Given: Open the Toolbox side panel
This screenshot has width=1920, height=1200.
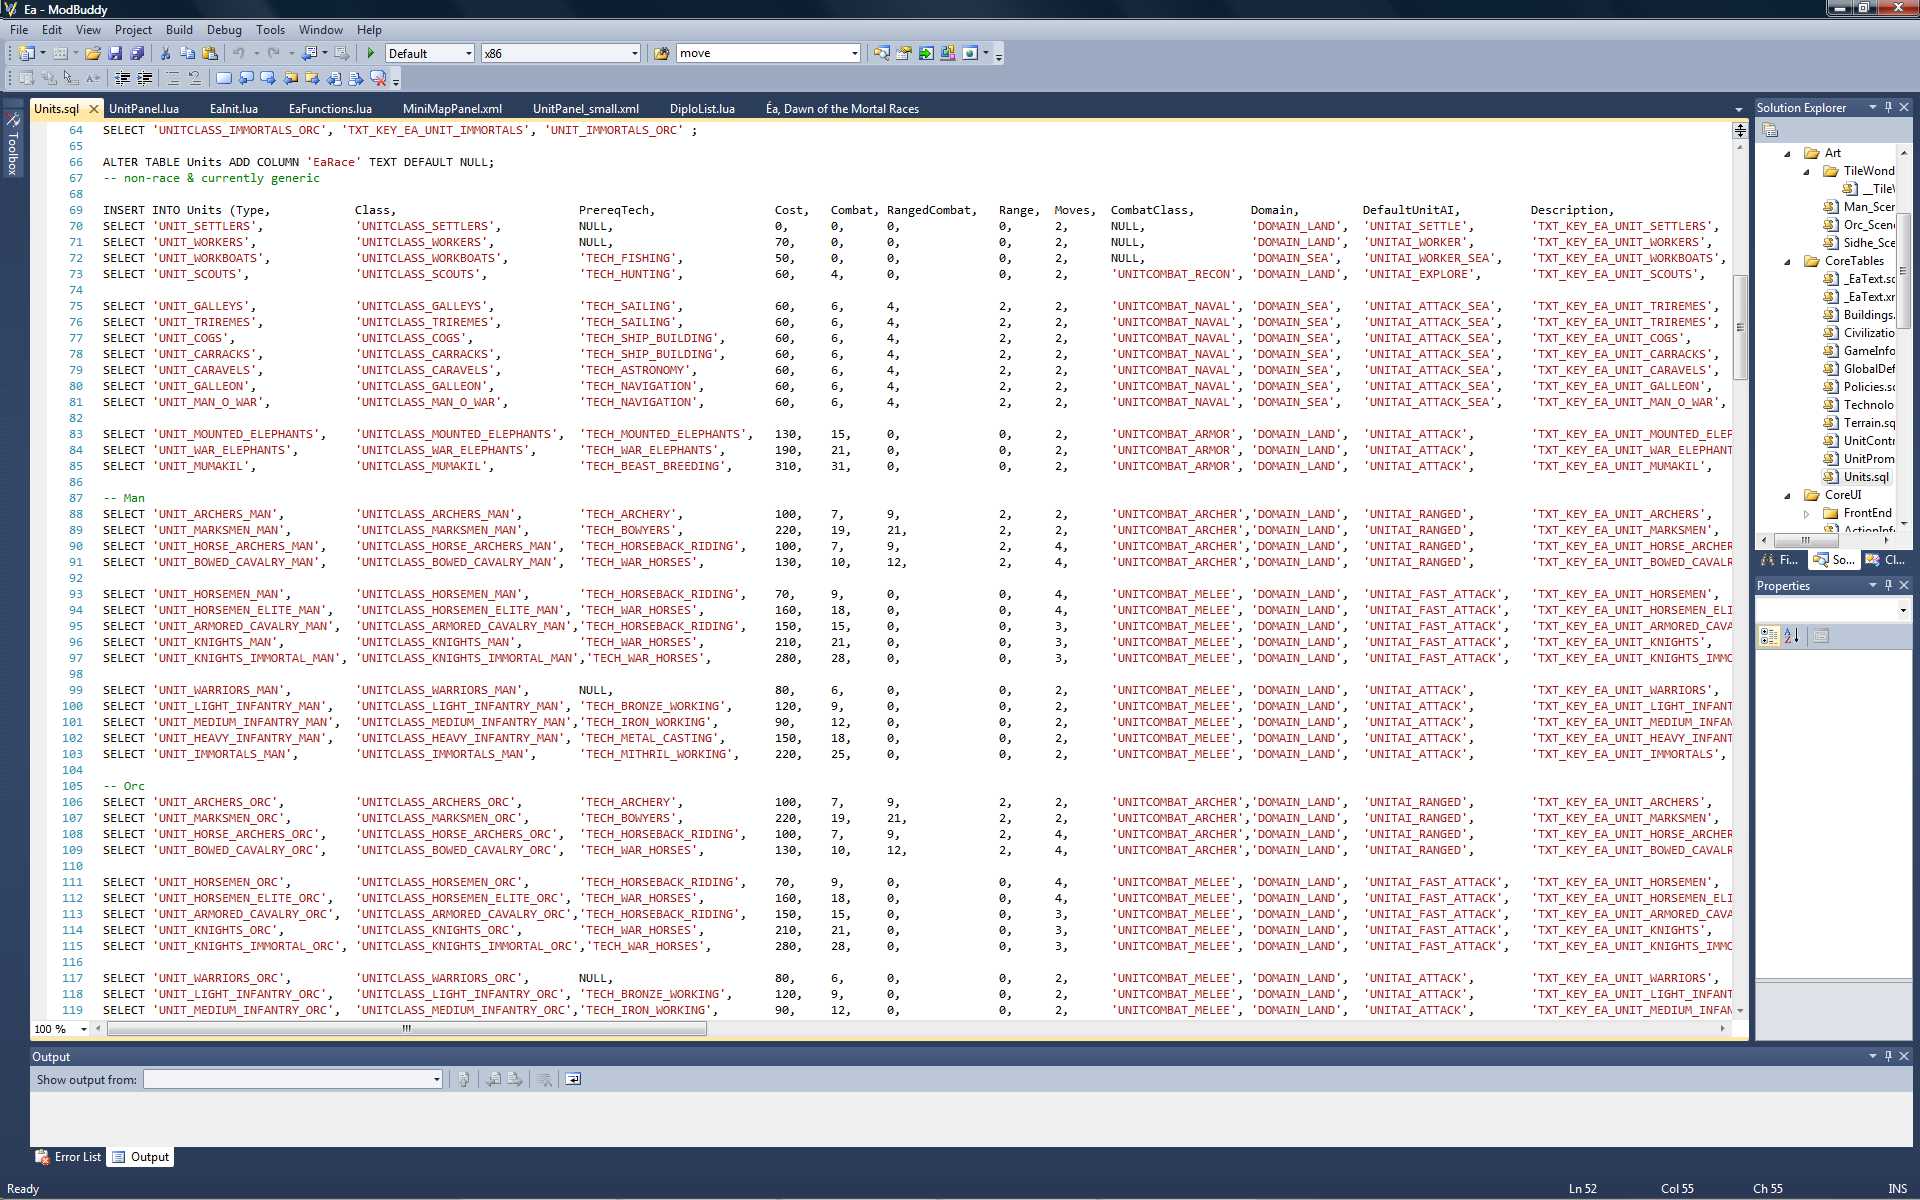Looking at the screenshot, I should point(13,145).
